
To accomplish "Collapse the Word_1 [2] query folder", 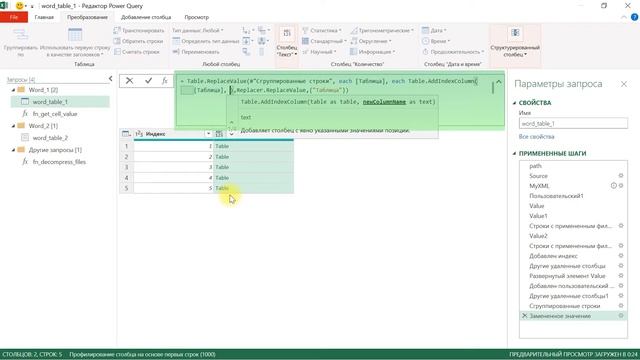I will [x=13, y=90].
